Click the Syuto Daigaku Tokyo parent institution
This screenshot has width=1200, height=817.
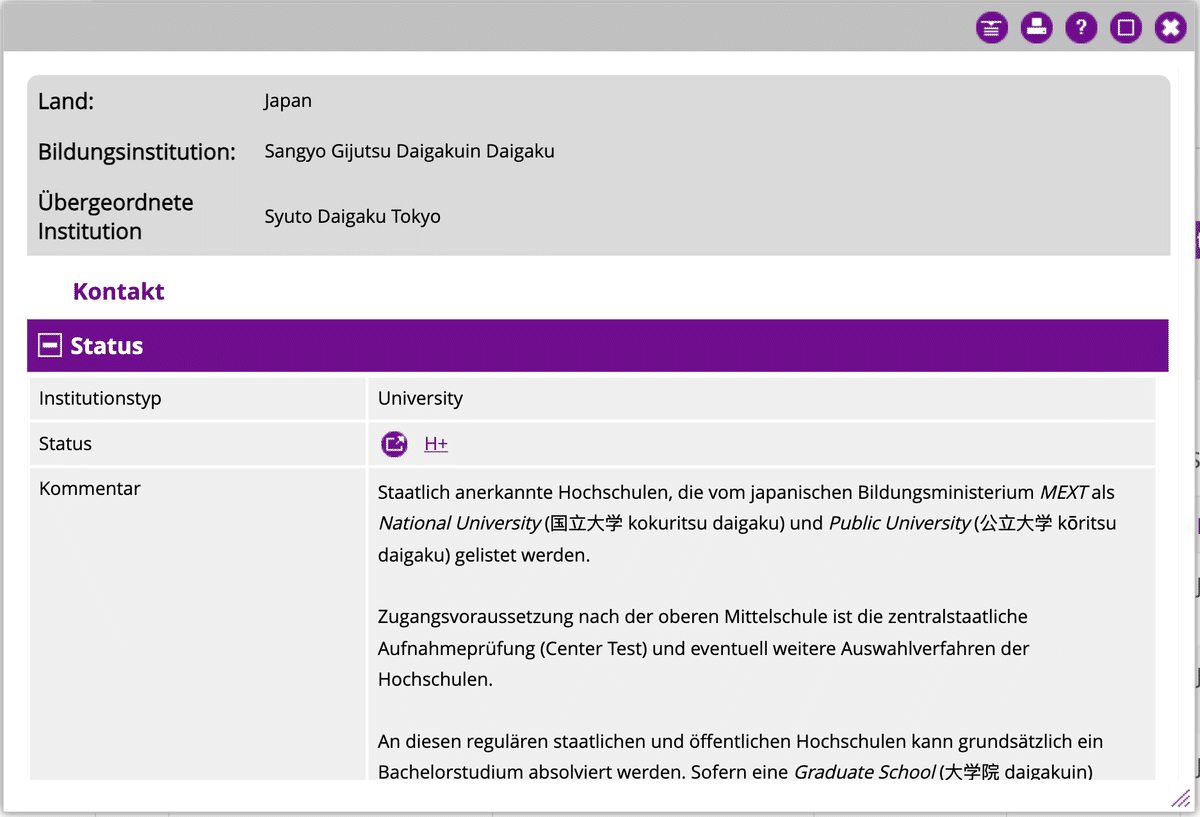coord(352,217)
